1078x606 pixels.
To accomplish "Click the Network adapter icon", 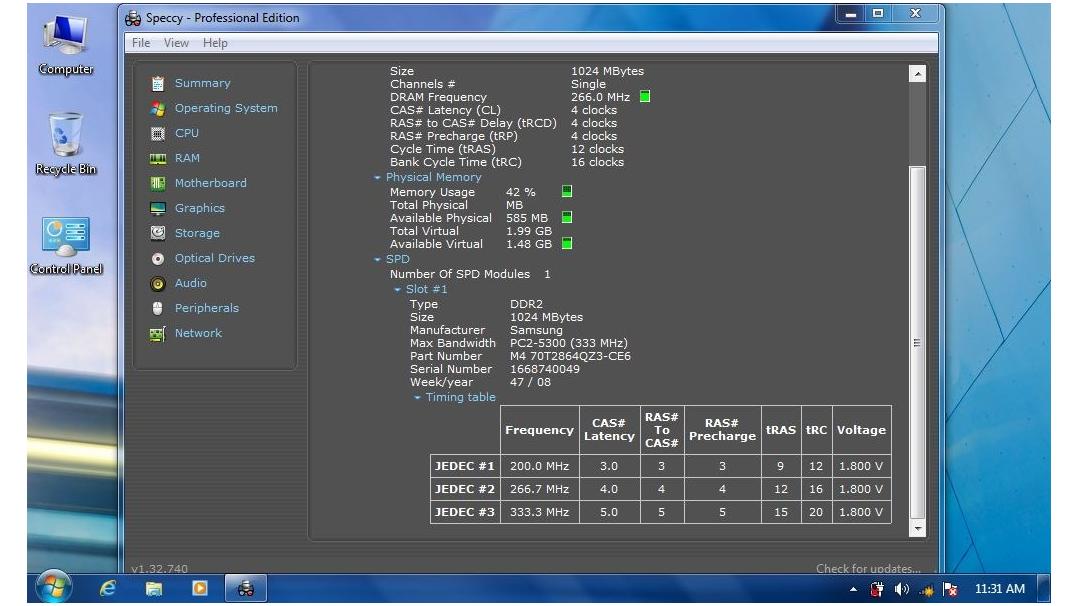I will point(157,334).
